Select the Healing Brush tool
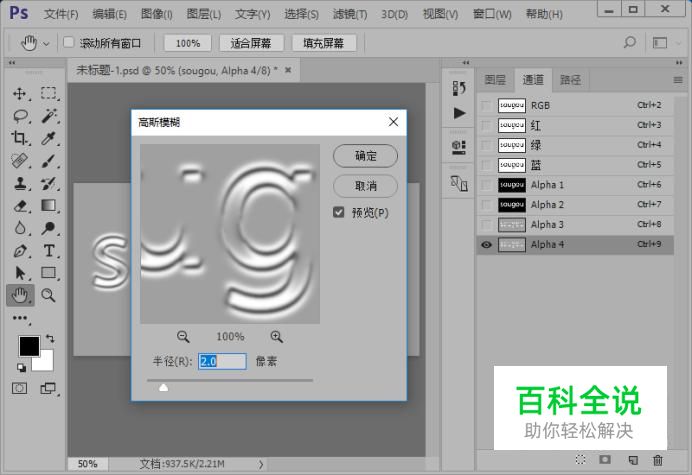The width and height of the screenshot is (692, 475). coord(19,161)
